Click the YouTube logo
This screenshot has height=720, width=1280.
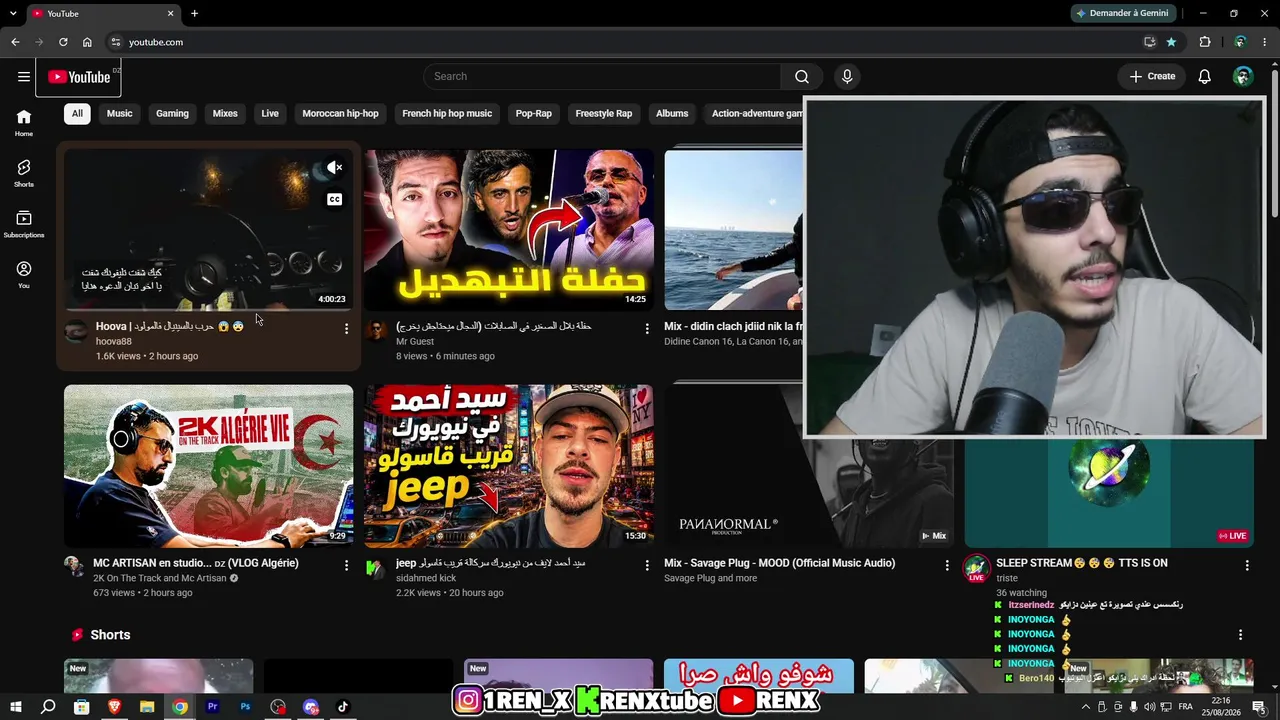pos(79,77)
